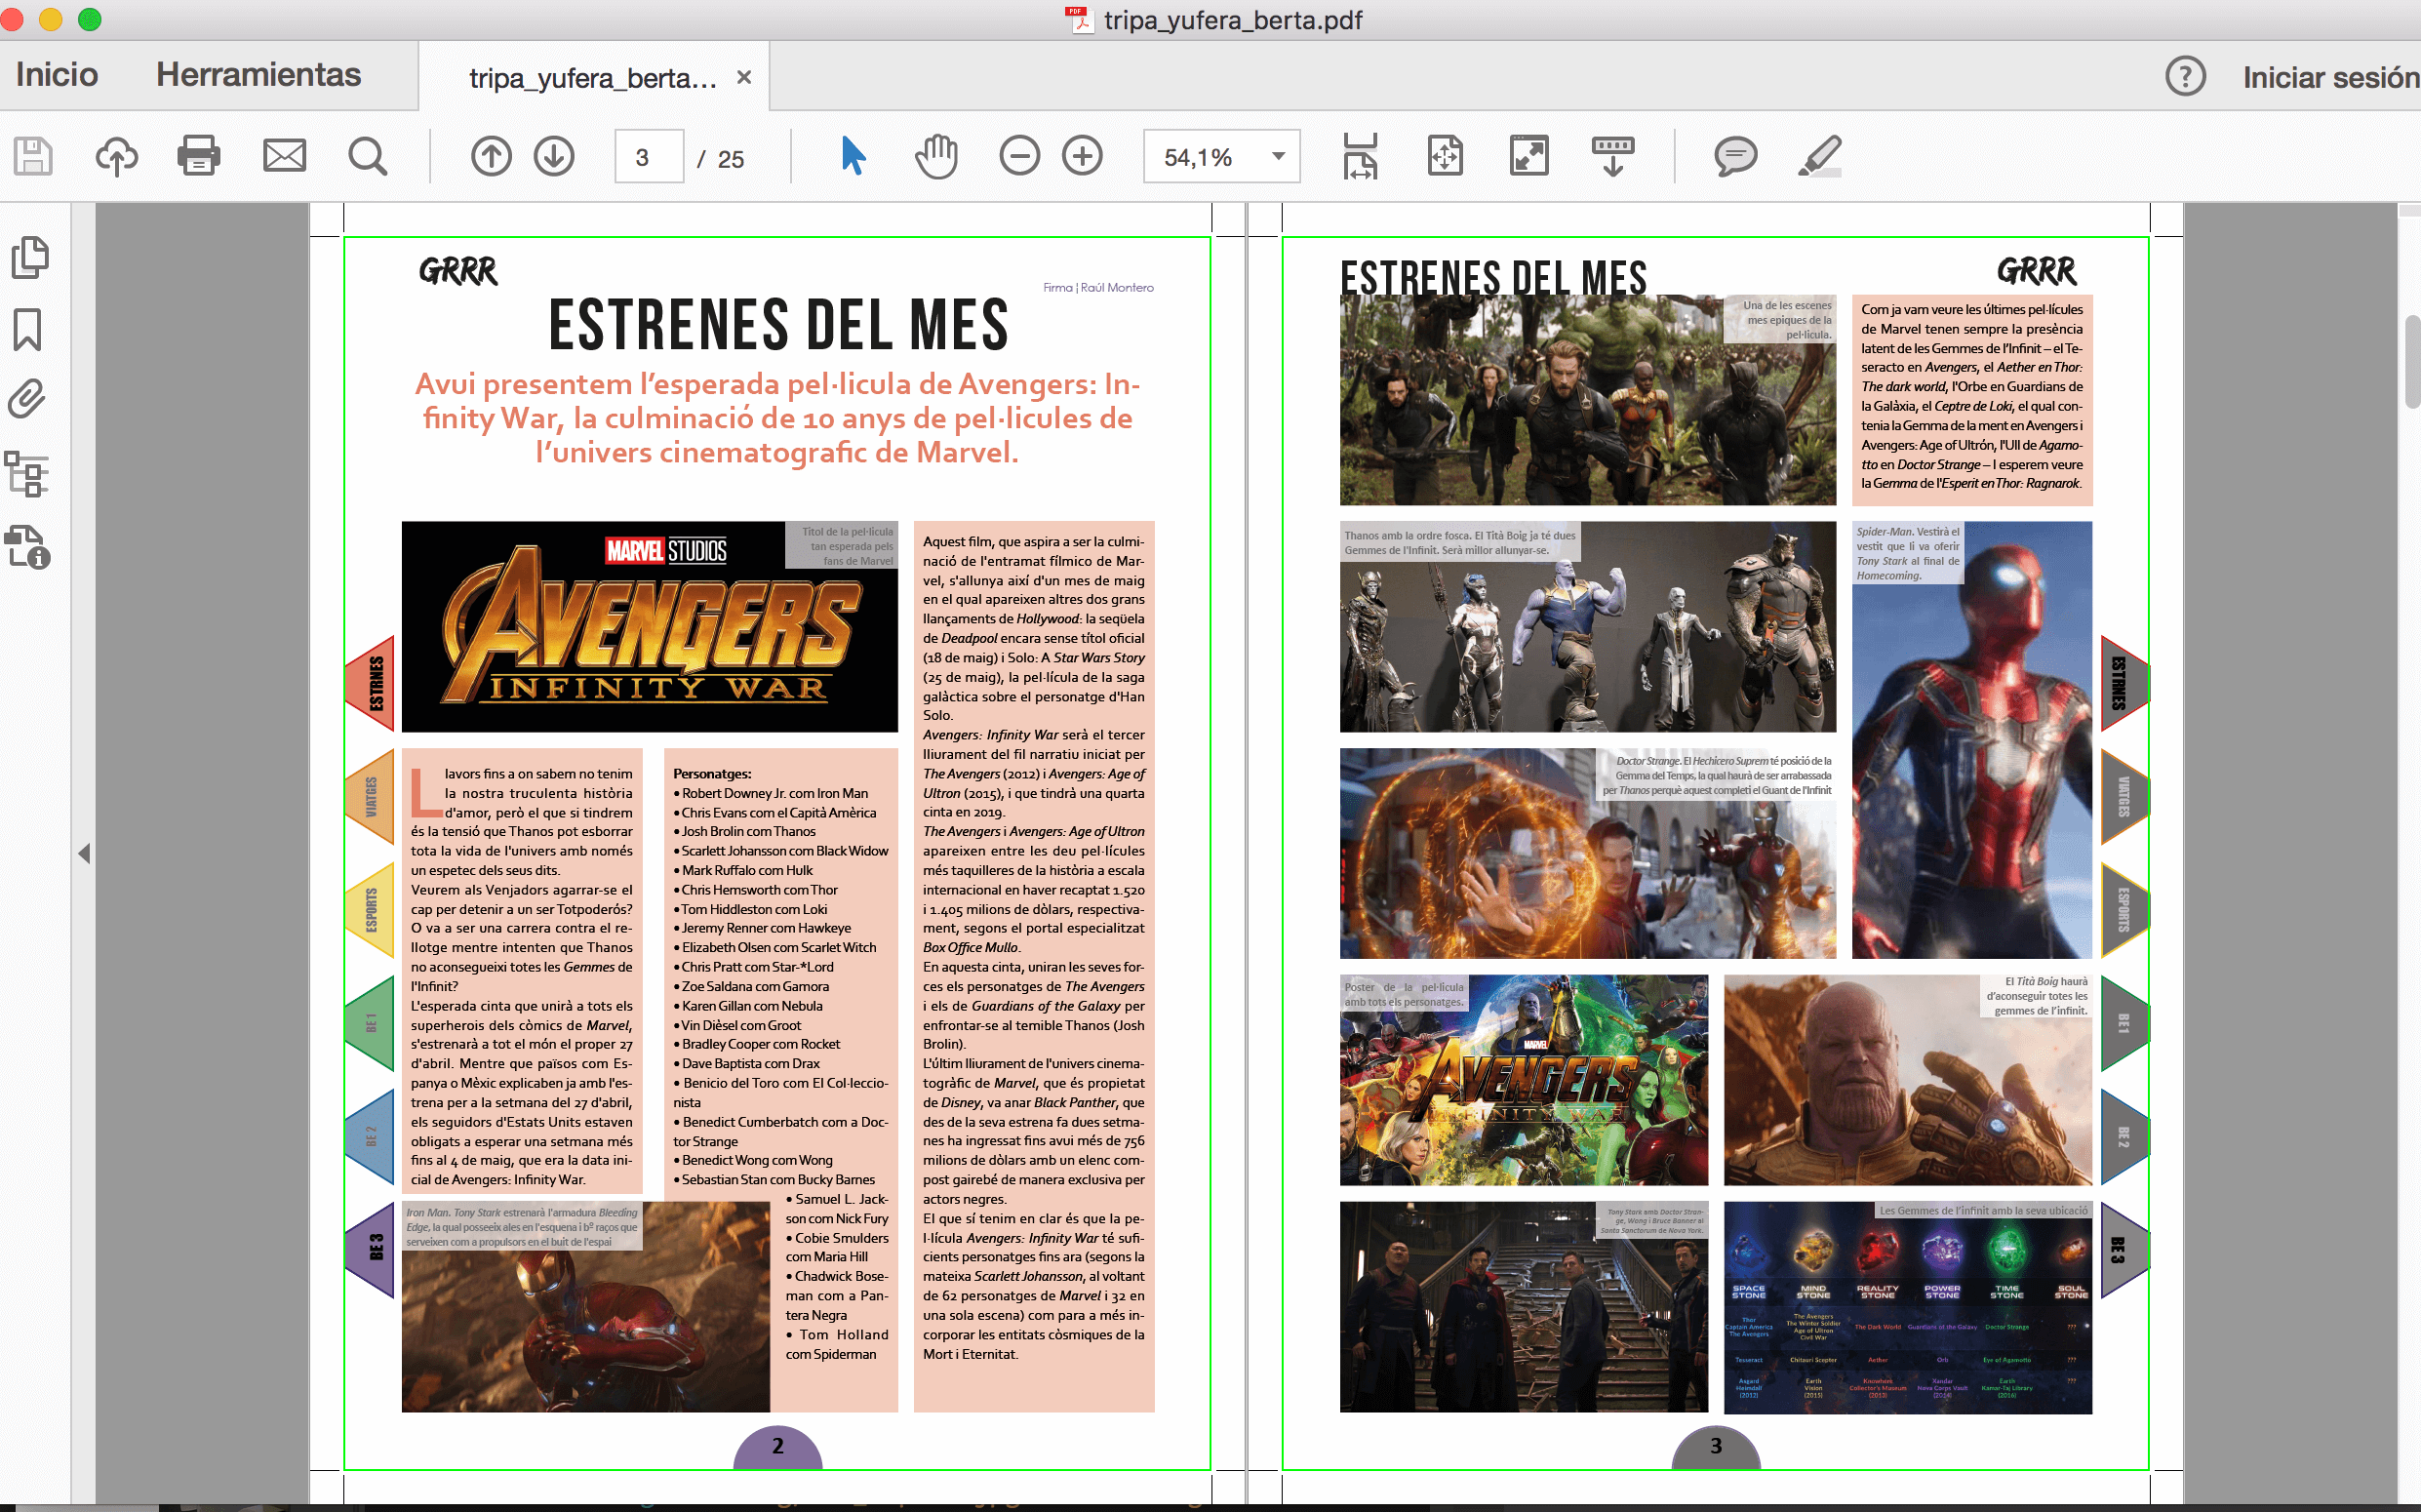Go to next page arrow
Viewport: 2421px width, 1512px height.
(554, 157)
